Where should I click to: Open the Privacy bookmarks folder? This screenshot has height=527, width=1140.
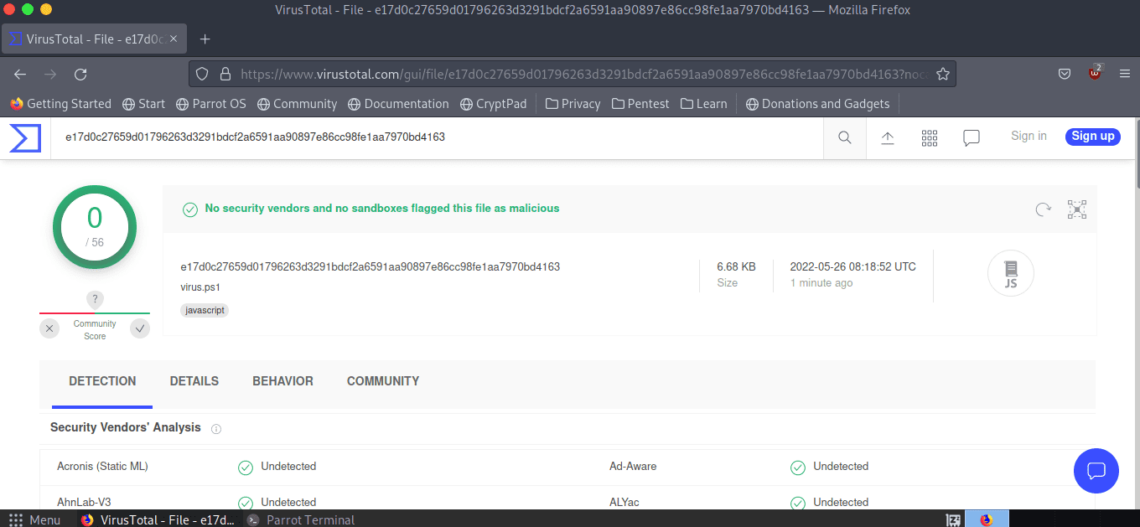[573, 104]
